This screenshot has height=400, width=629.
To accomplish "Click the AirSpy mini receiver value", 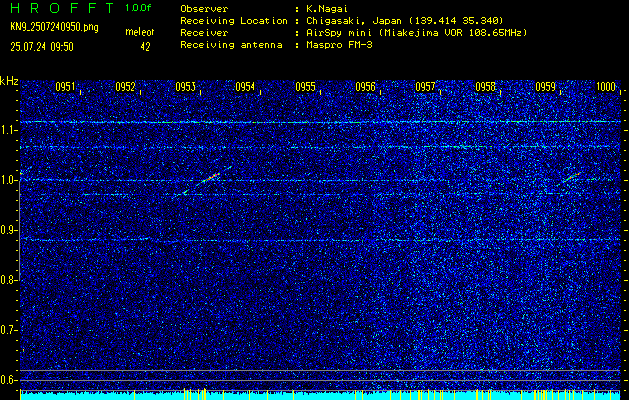I will point(417,33).
